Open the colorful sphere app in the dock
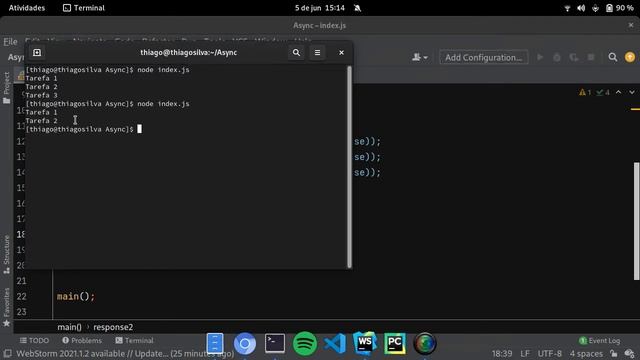The image size is (640, 360). (425, 343)
